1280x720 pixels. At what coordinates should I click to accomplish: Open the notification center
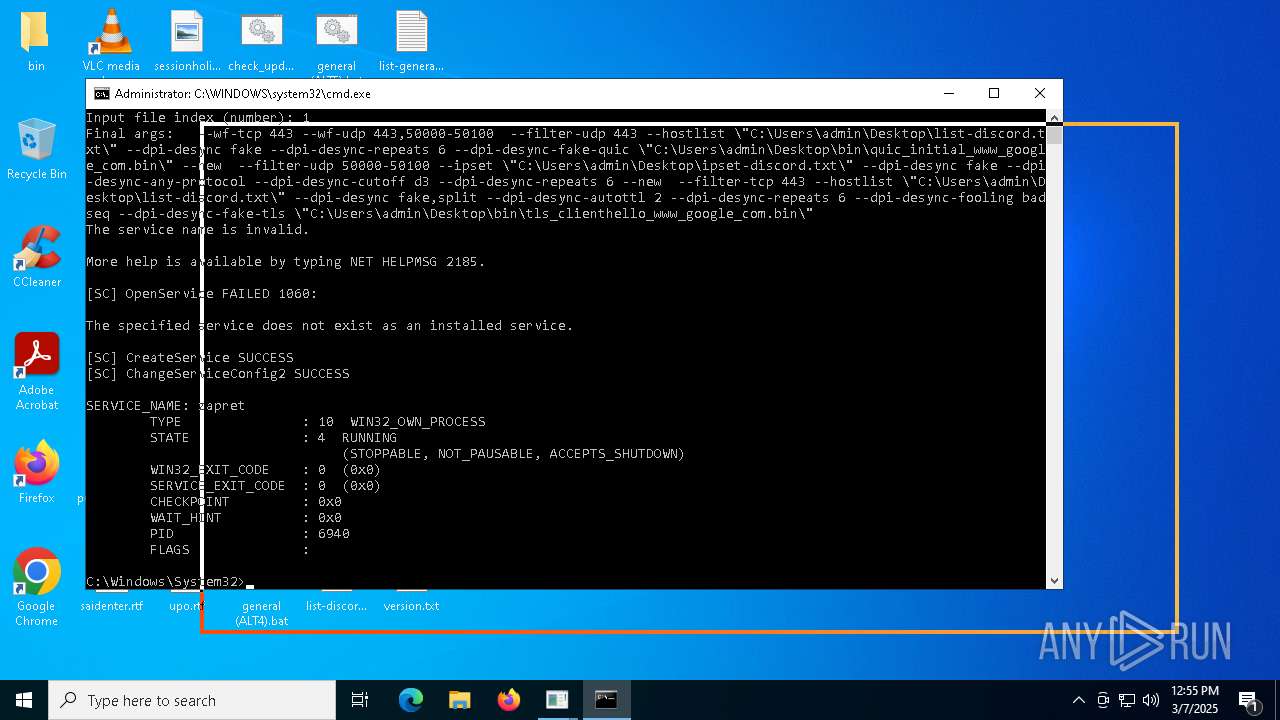tap(1248, 700)
